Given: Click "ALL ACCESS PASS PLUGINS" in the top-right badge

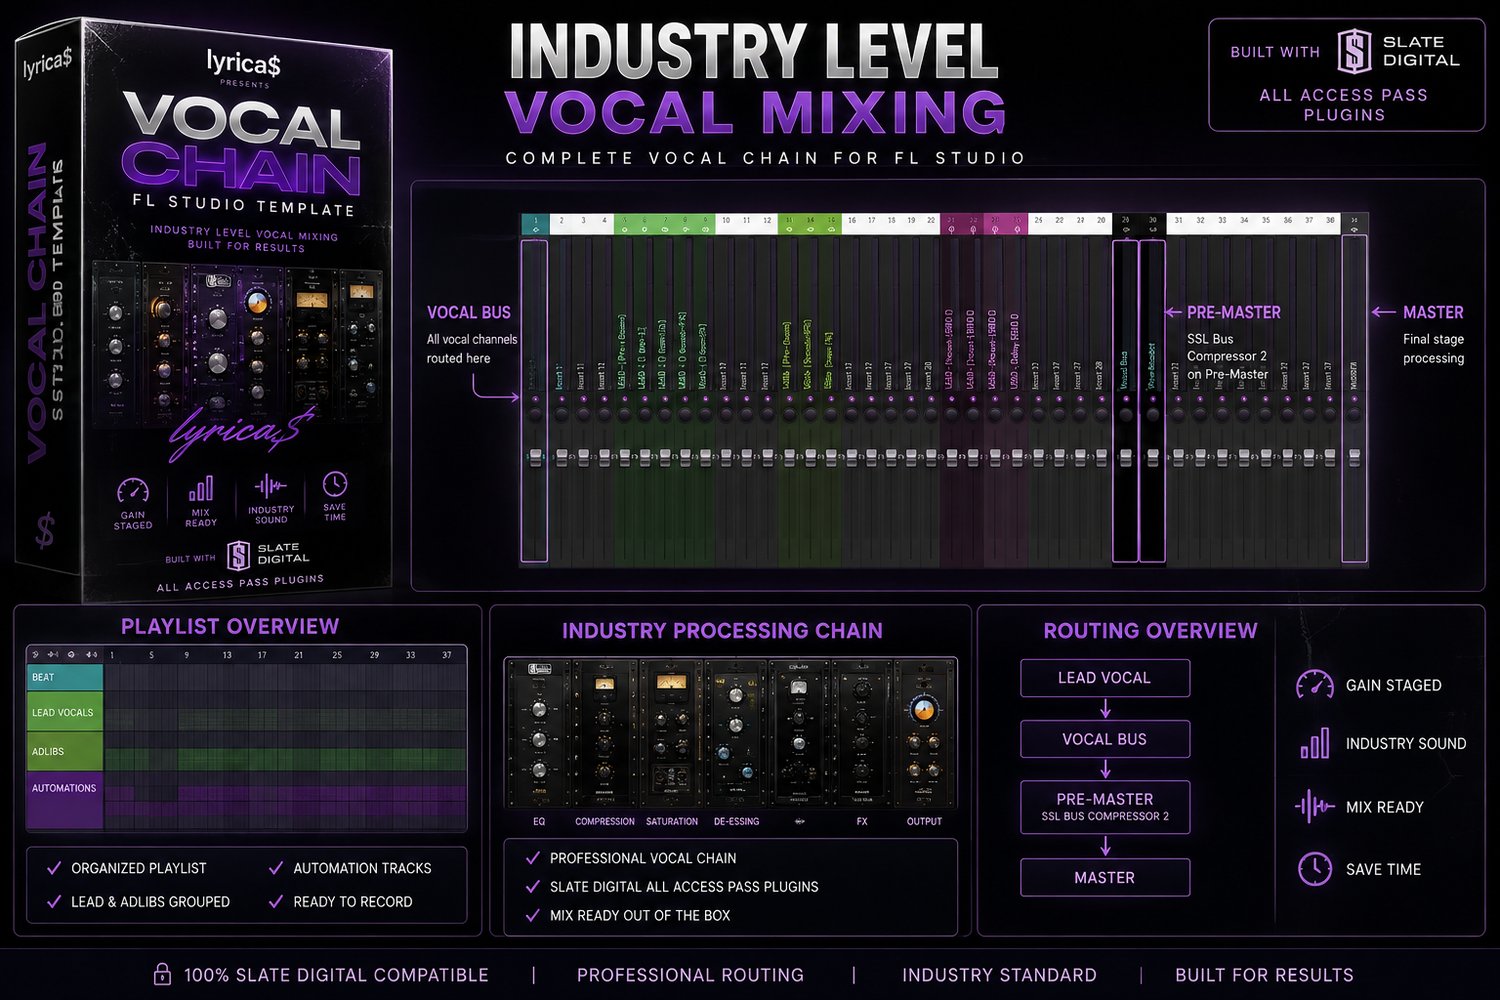Looking at the screenshot, I should coord(1344,105).
